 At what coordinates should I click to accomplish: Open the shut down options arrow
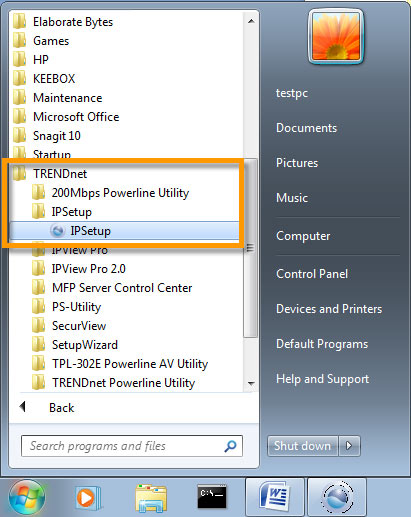349,446
